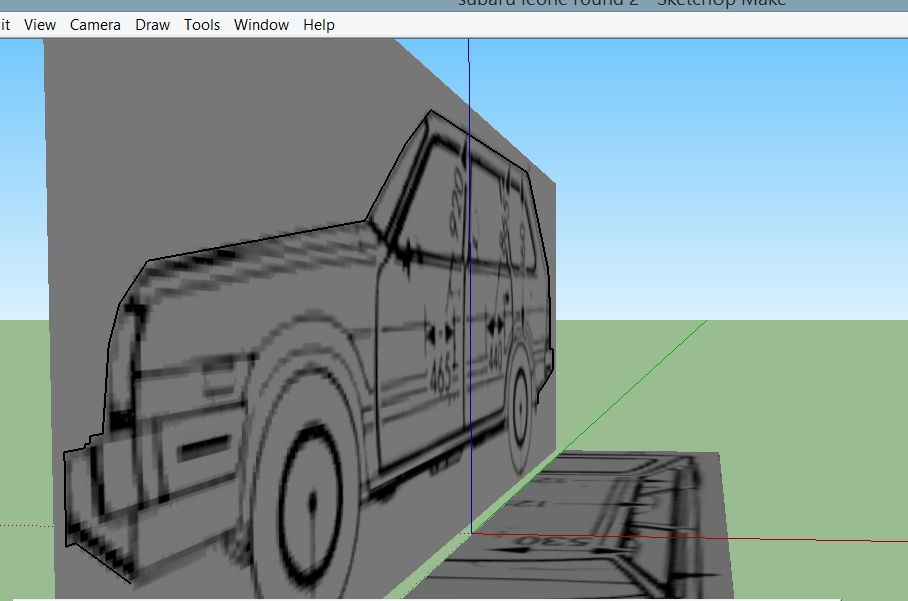
Task: Open the Window menu
Action: 261,25
